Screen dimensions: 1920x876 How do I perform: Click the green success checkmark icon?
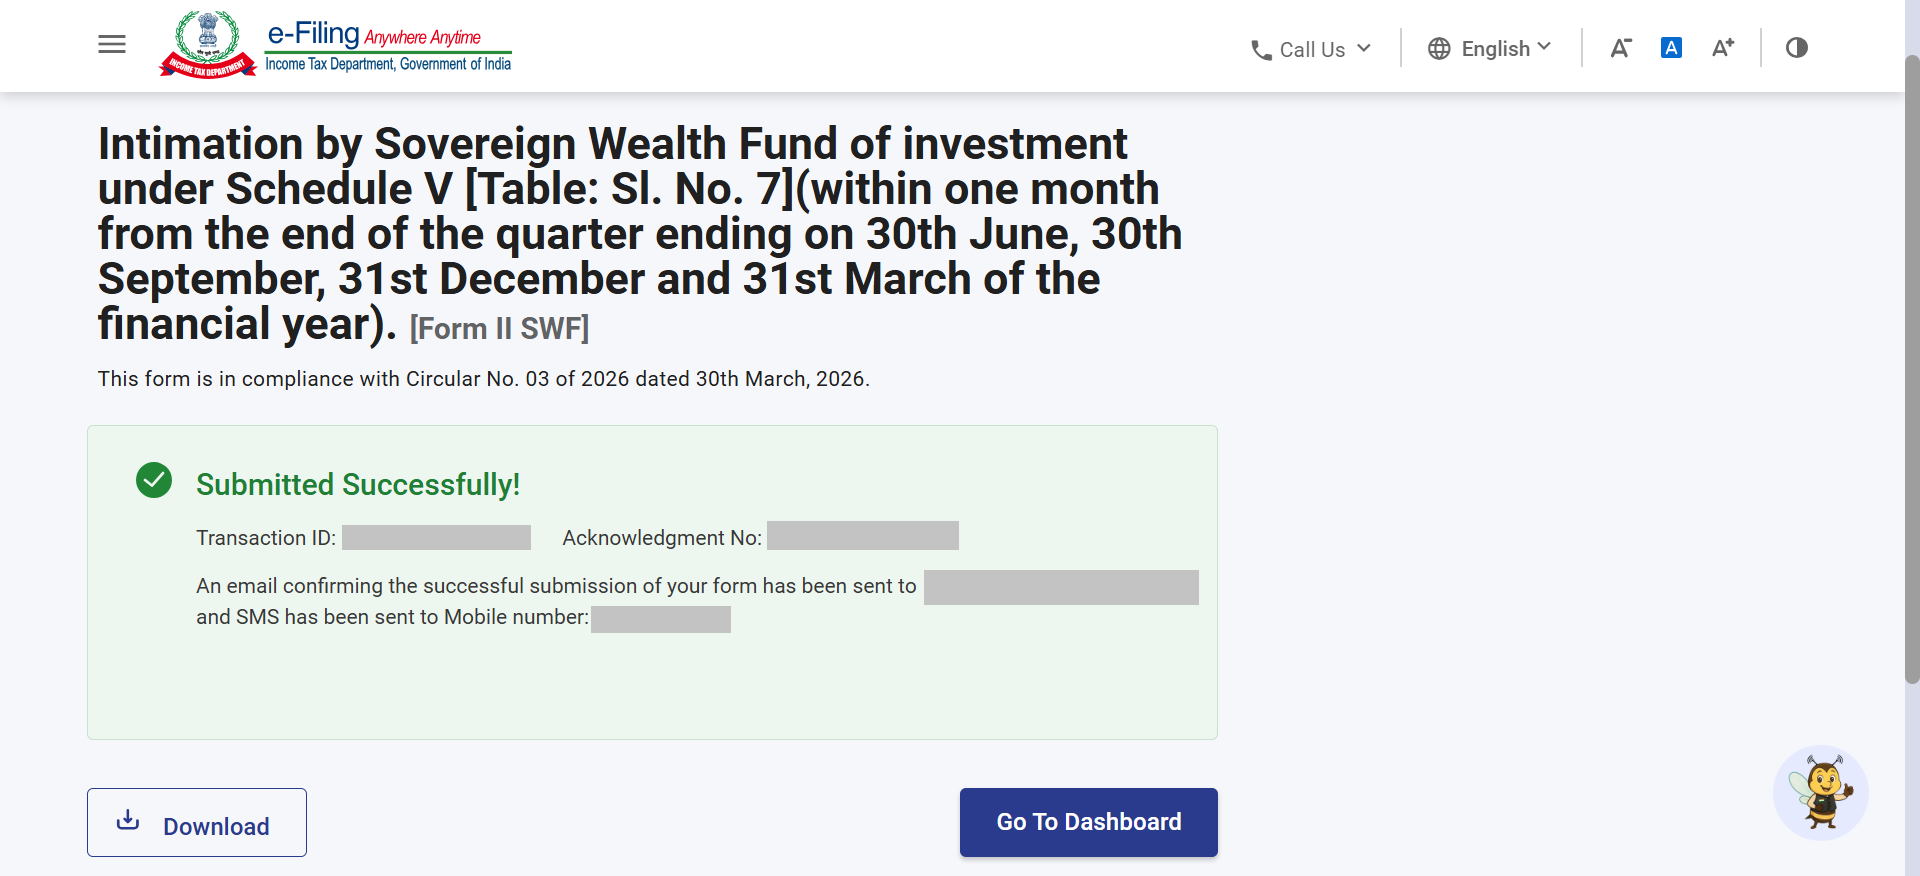(x=154, y=480)
